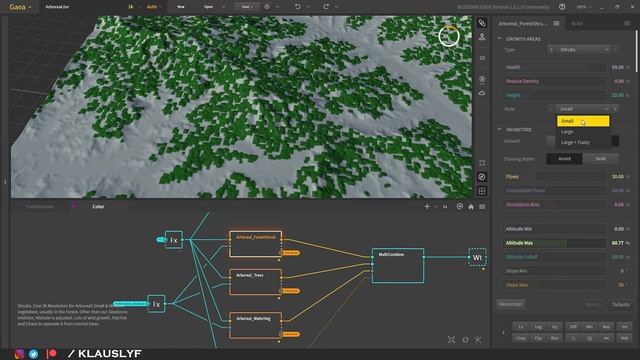The width and height of the screenshot is (640, 360).
Task: Open the 100% zoom dropdown
Action: click(584, 7)
